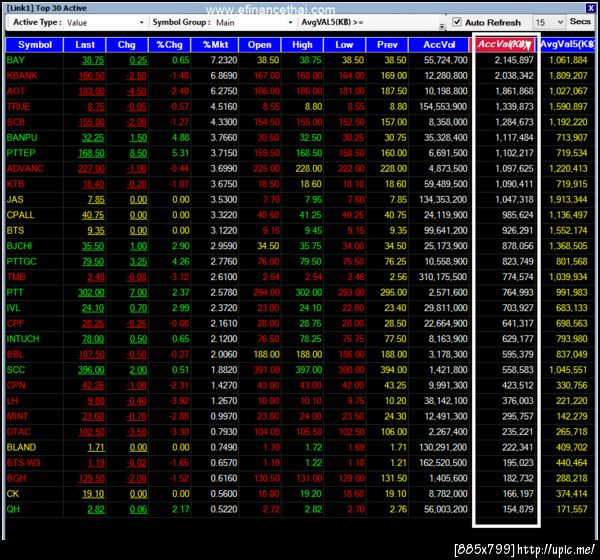Click KBANK %Mkt value 6.8690
Image resolution: width=600 pixels, height=560 pixels.
(x=223, y=76)
